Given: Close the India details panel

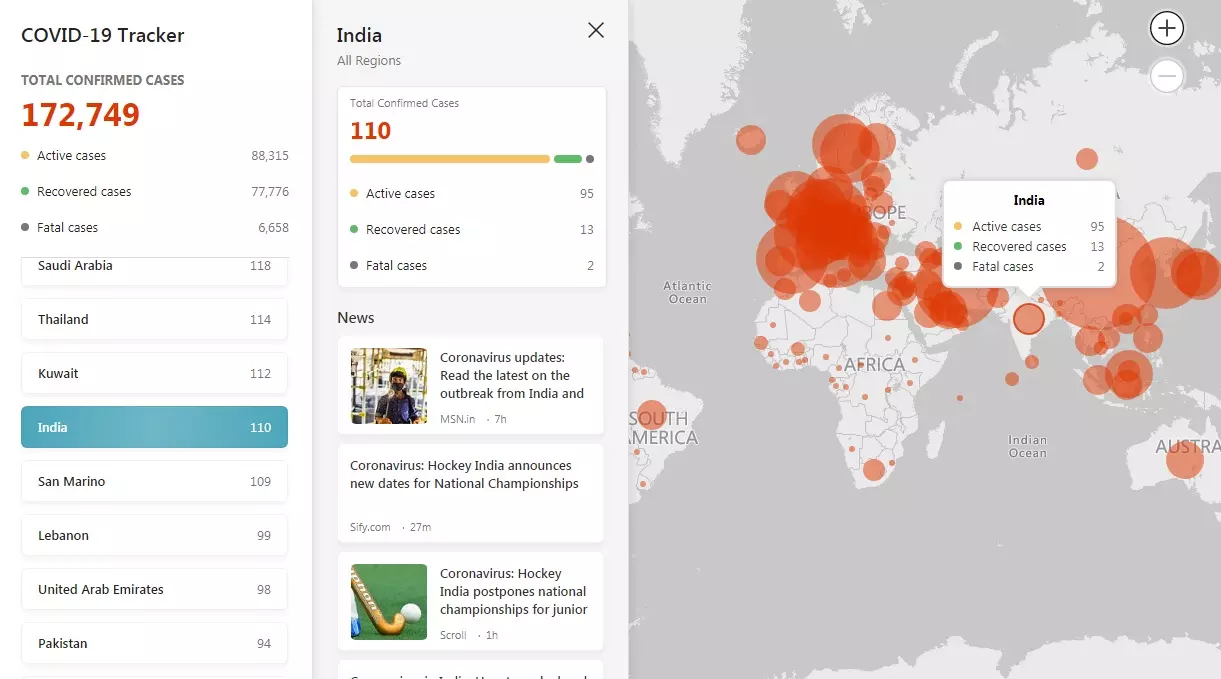Looking at the screenshot, I should coord(596,30).
